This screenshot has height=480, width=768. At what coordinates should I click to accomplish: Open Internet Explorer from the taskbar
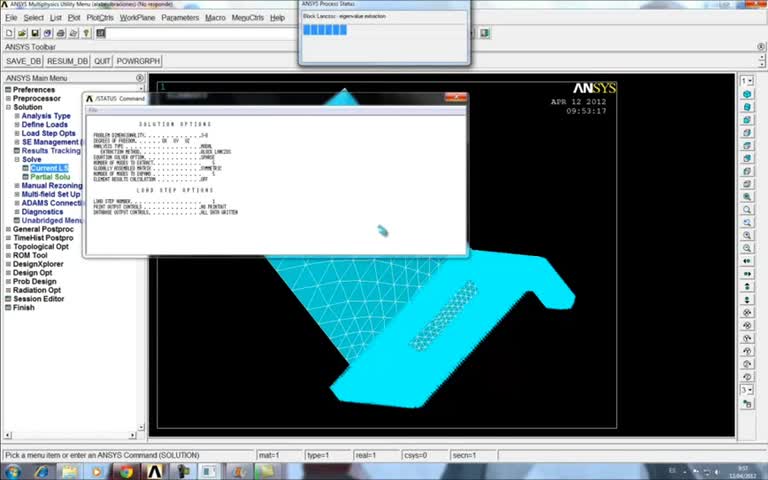coord(41,472)
